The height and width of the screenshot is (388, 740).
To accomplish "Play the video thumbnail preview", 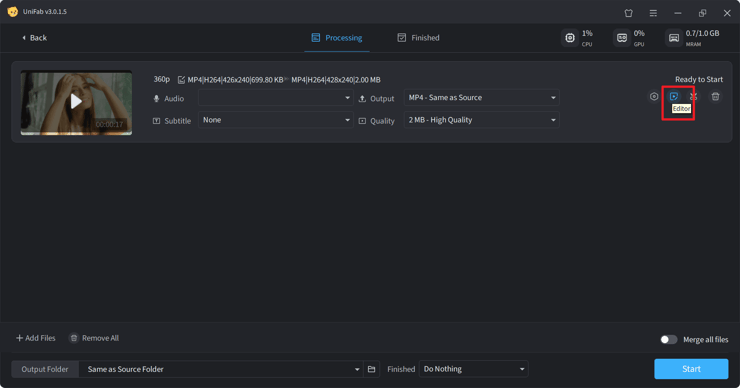I will click(x=76, y=101).
